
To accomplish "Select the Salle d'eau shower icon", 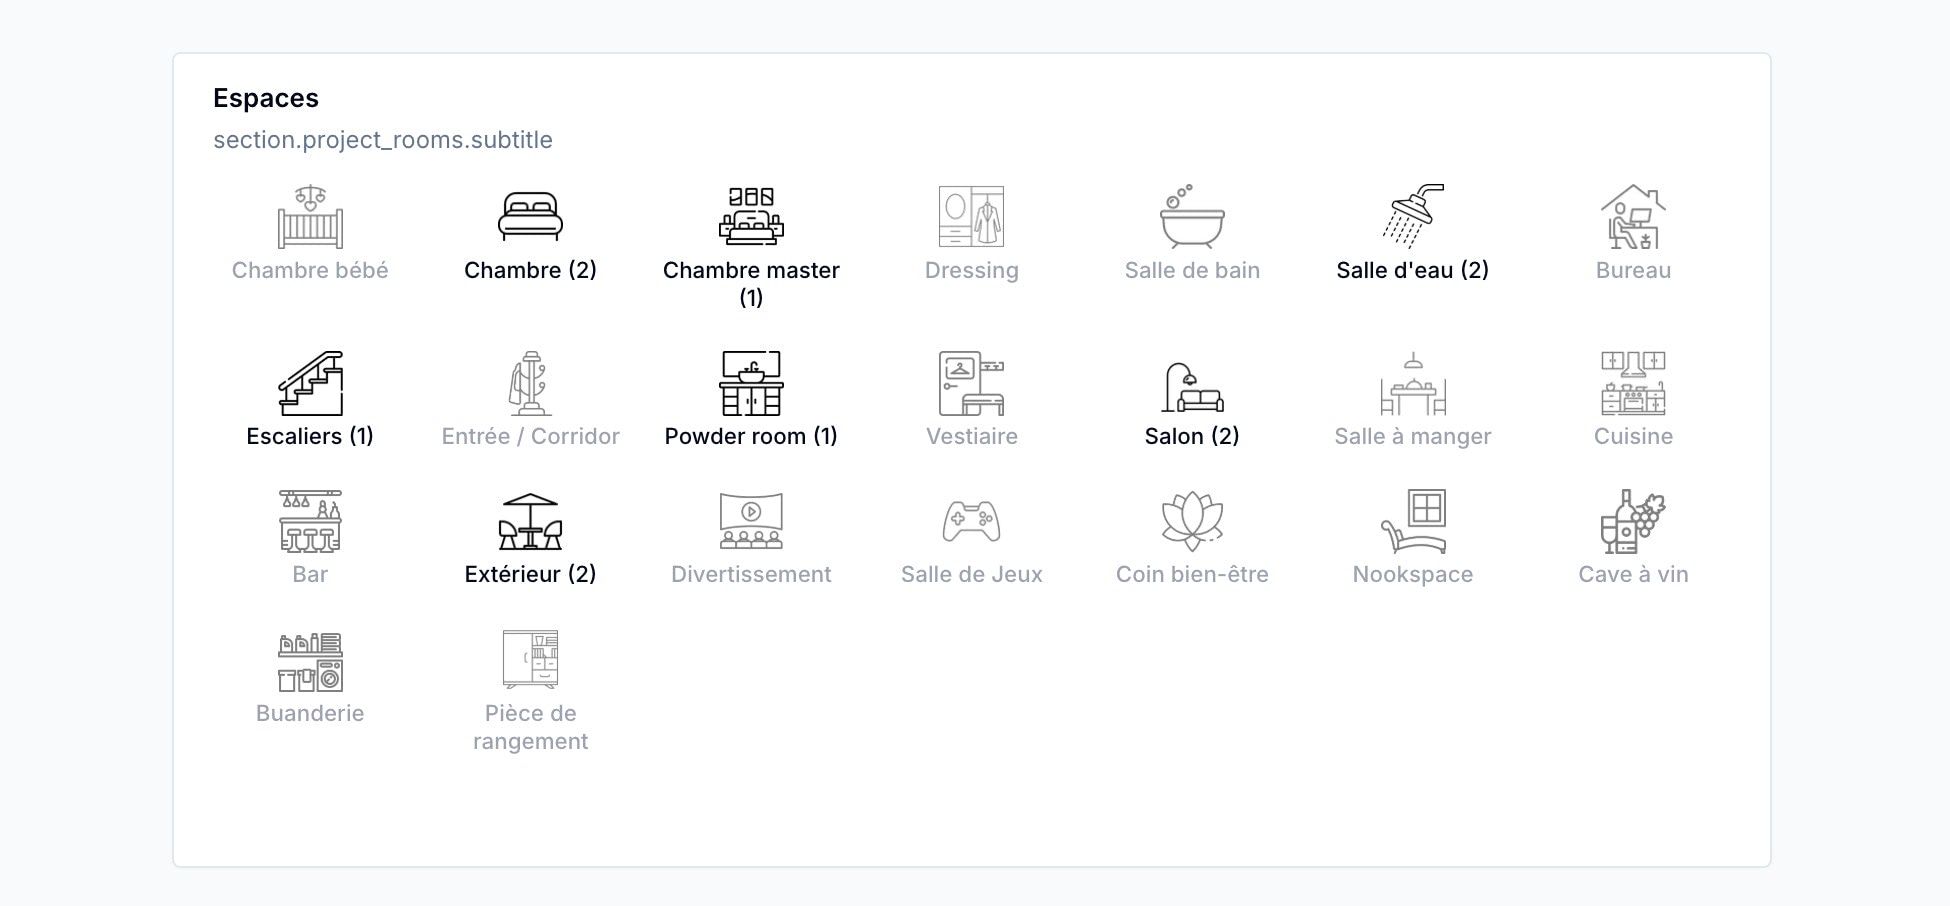I will coord(1412,216).
